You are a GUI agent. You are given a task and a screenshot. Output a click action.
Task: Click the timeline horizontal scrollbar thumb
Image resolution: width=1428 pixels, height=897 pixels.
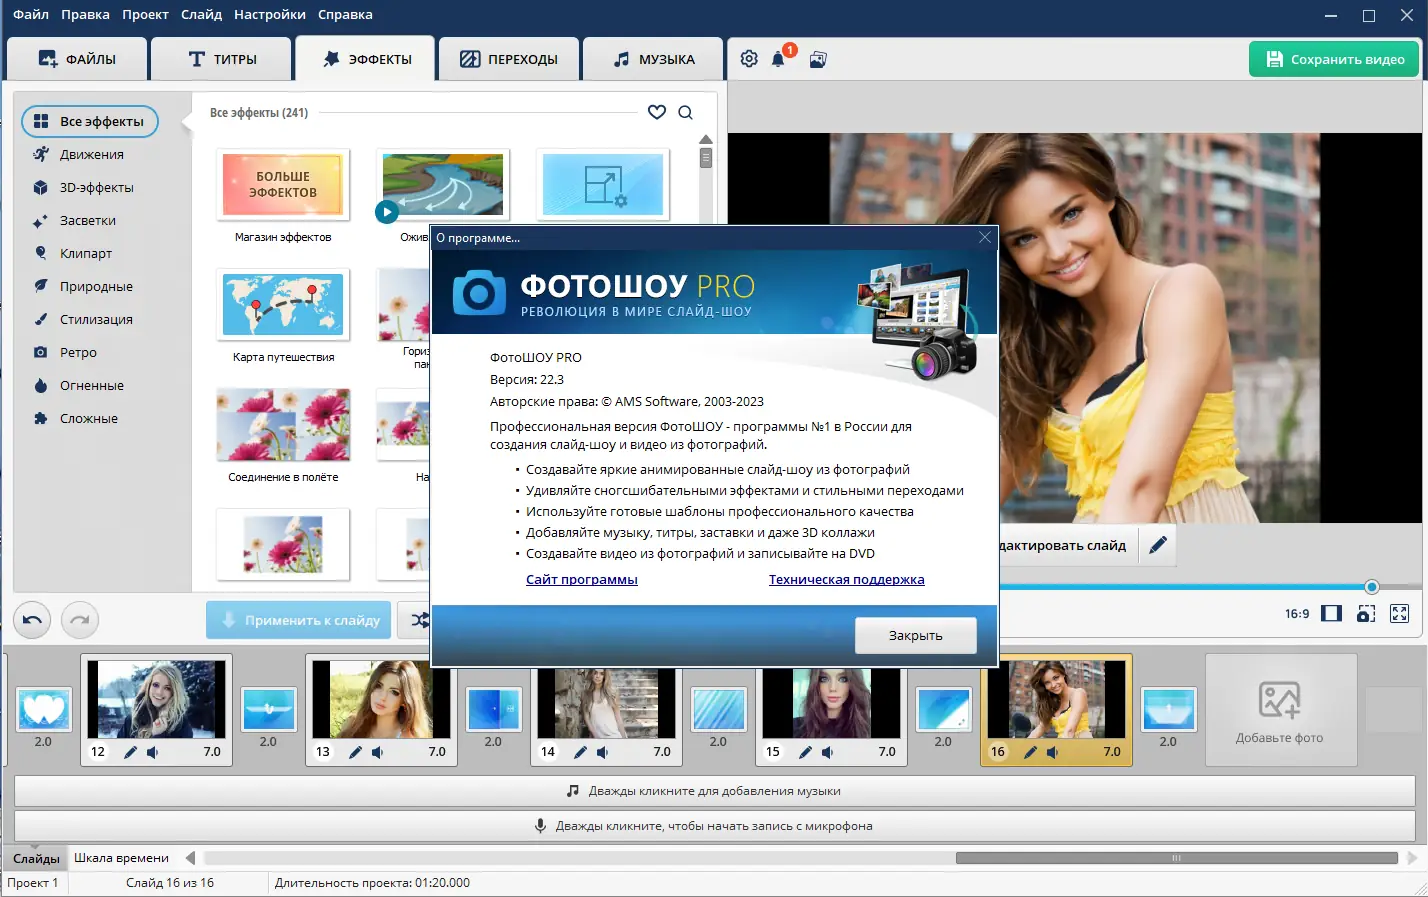(1176, 858)
